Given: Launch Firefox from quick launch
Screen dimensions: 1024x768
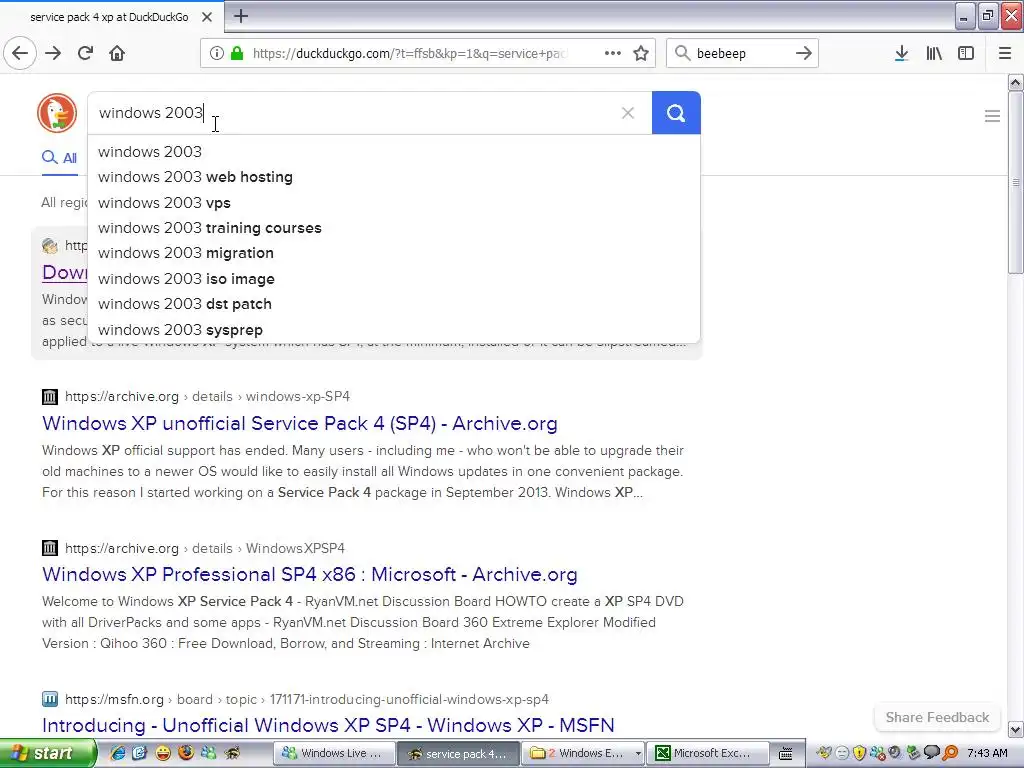Looking at the screenshot, I should pos(186,754).
